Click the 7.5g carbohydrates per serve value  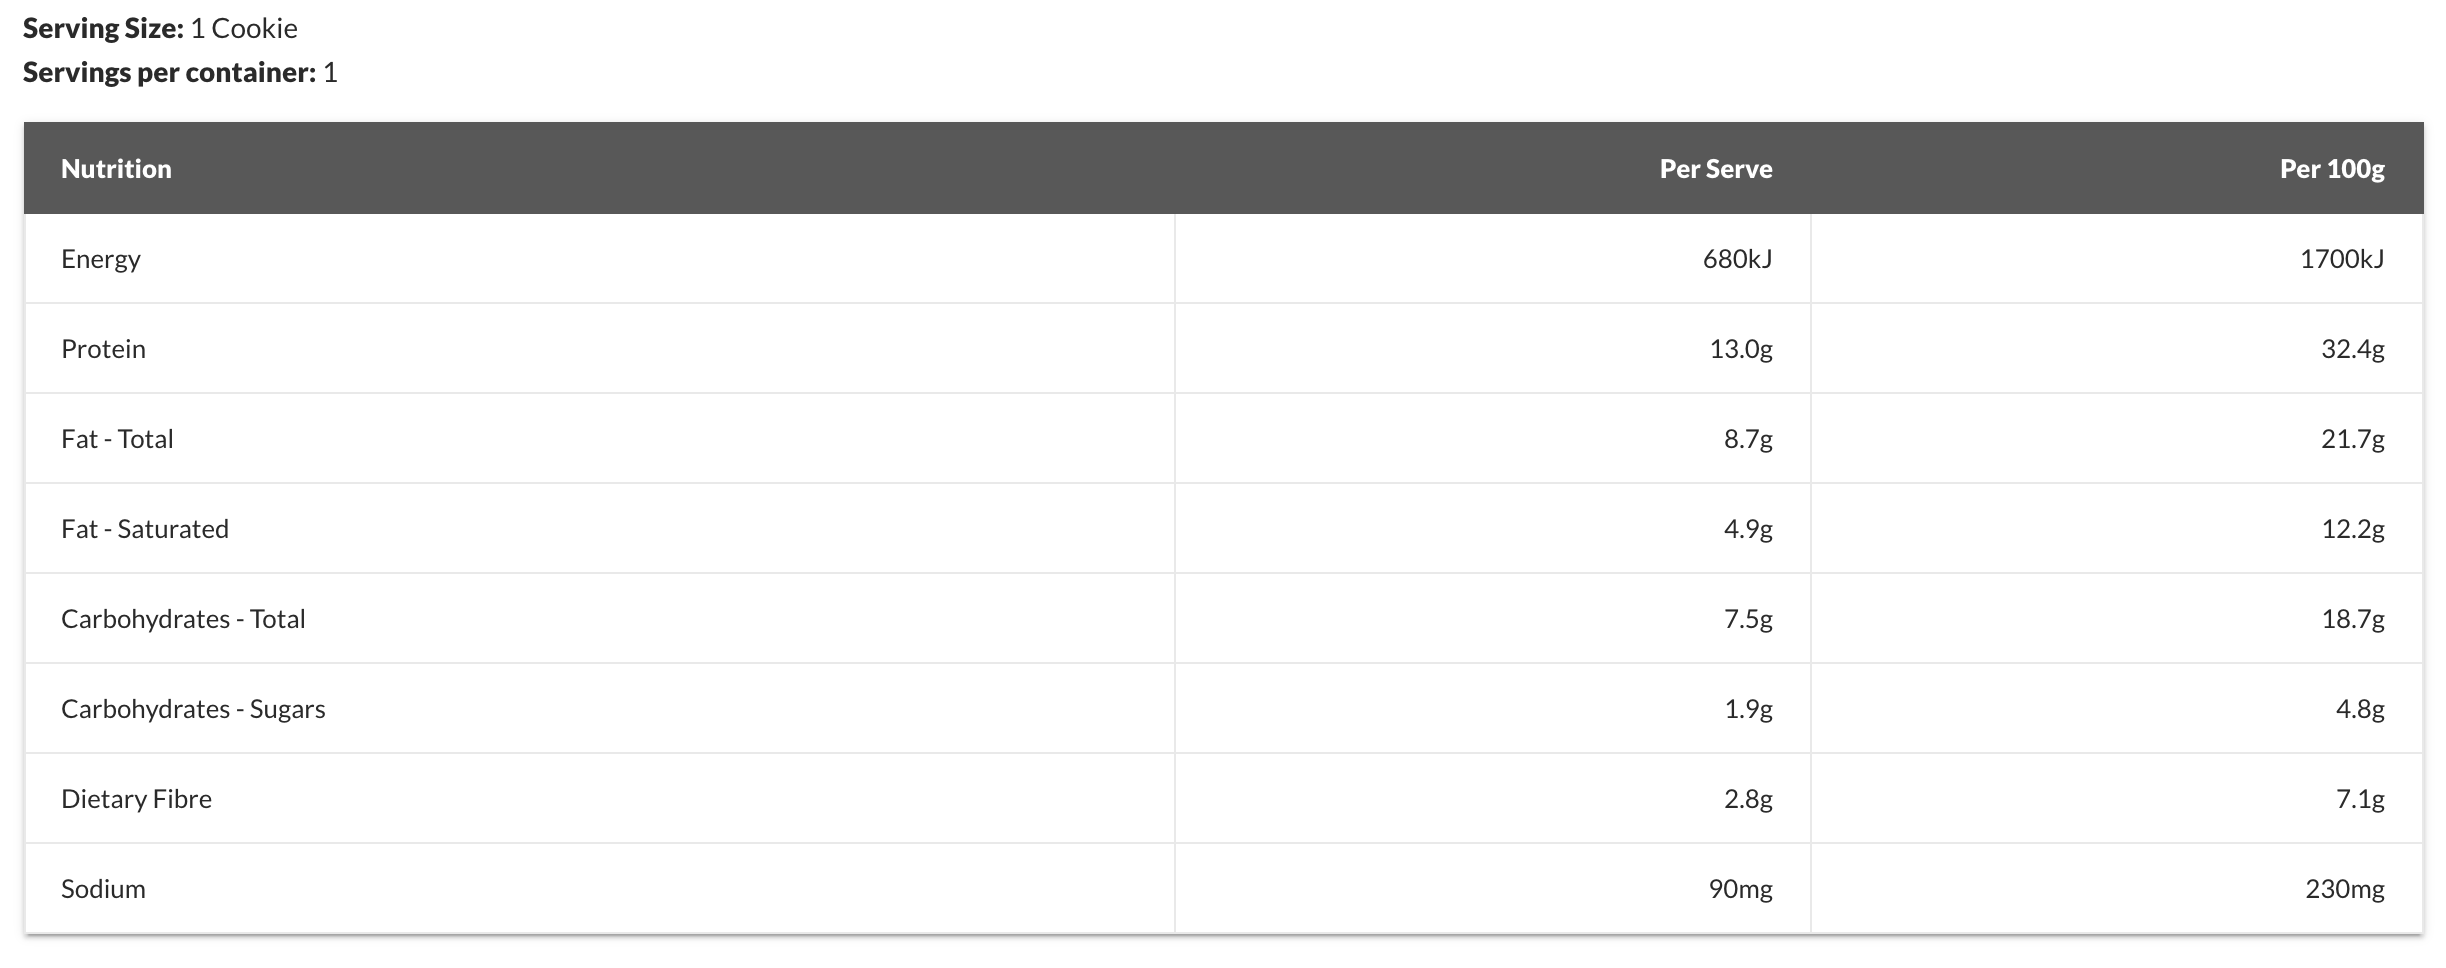(1748, 619)
